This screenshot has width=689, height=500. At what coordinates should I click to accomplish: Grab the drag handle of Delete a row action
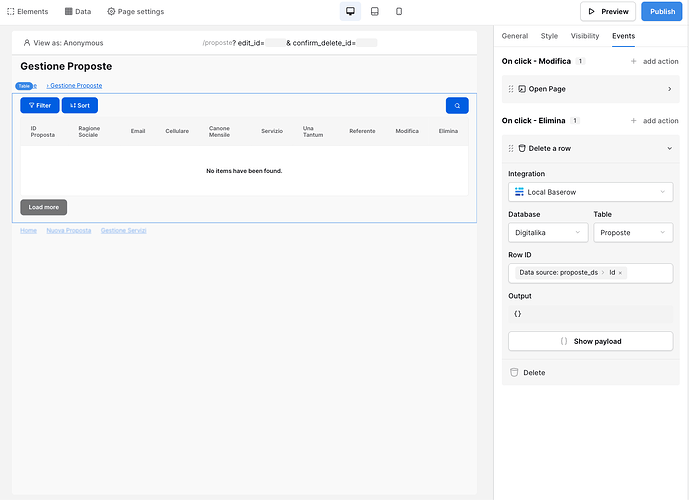coord(511,149)
